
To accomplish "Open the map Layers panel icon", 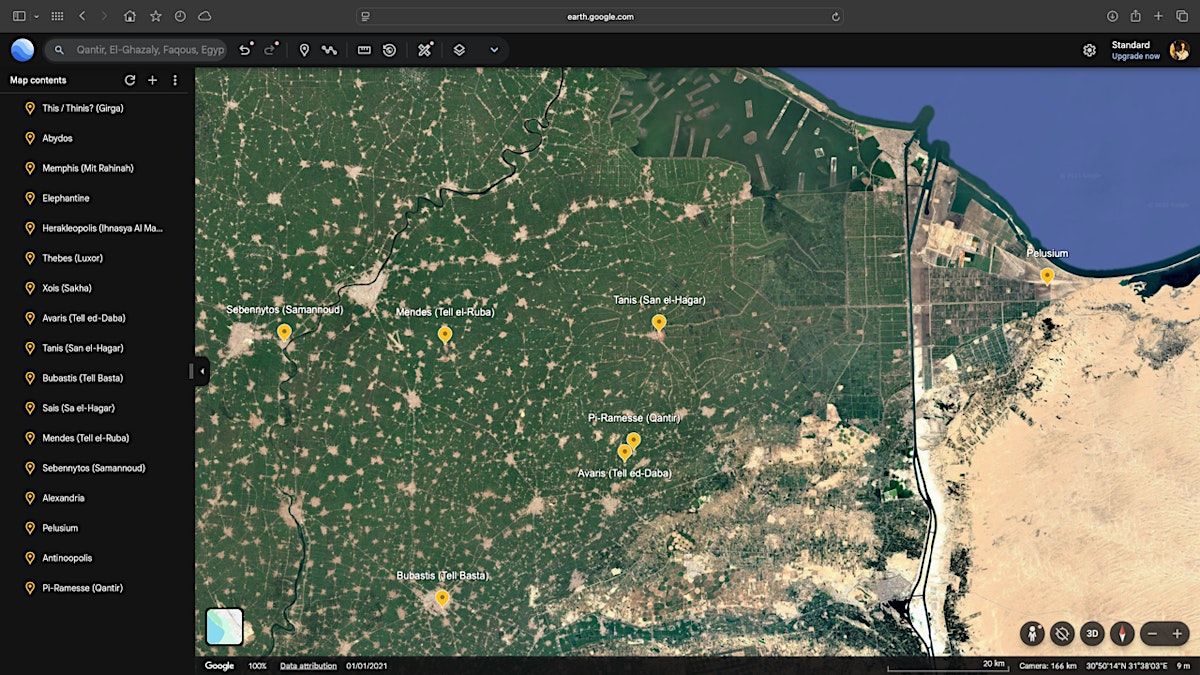I will point(459,50).
